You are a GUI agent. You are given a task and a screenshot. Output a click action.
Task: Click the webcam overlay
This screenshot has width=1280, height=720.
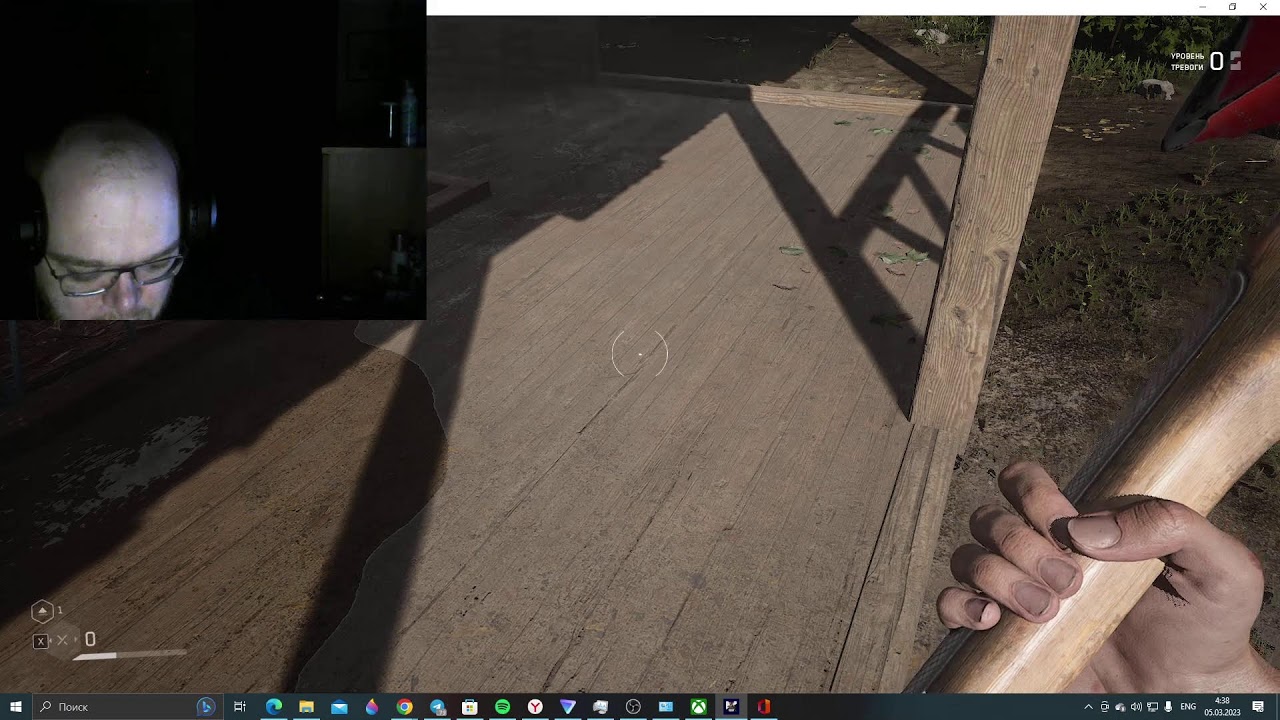(x=213, y=160)
